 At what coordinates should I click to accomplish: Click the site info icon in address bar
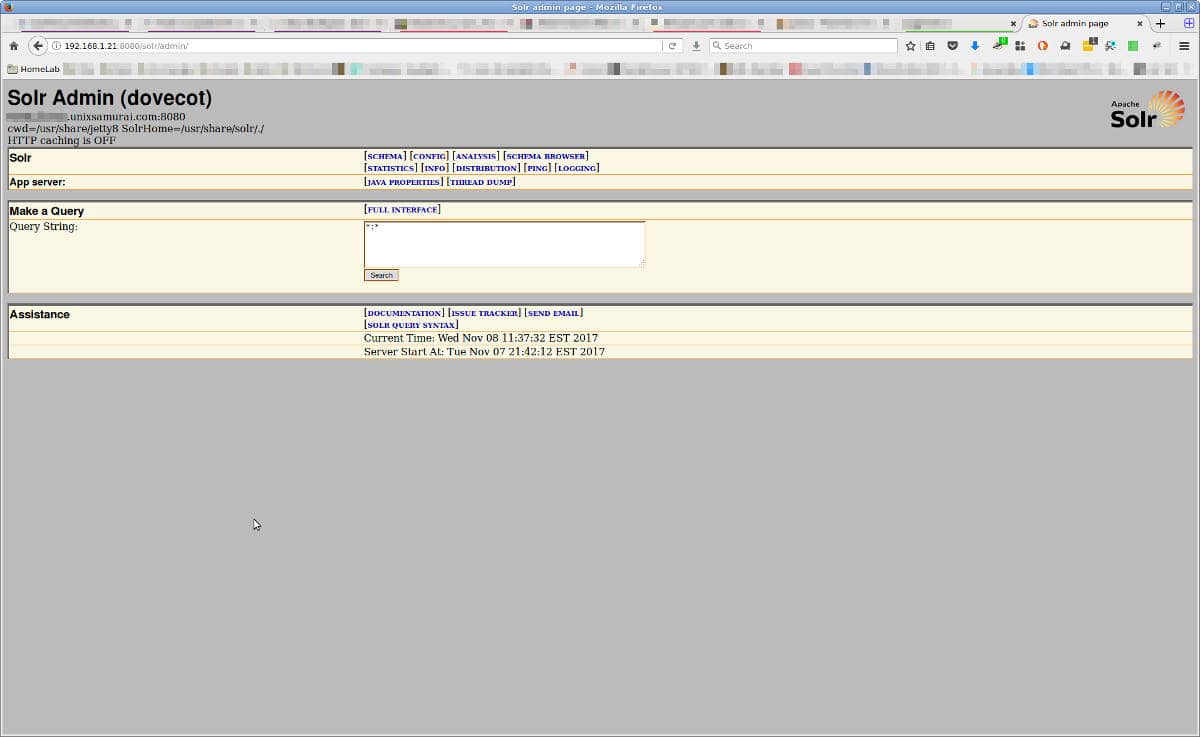(x=56, y=46)
